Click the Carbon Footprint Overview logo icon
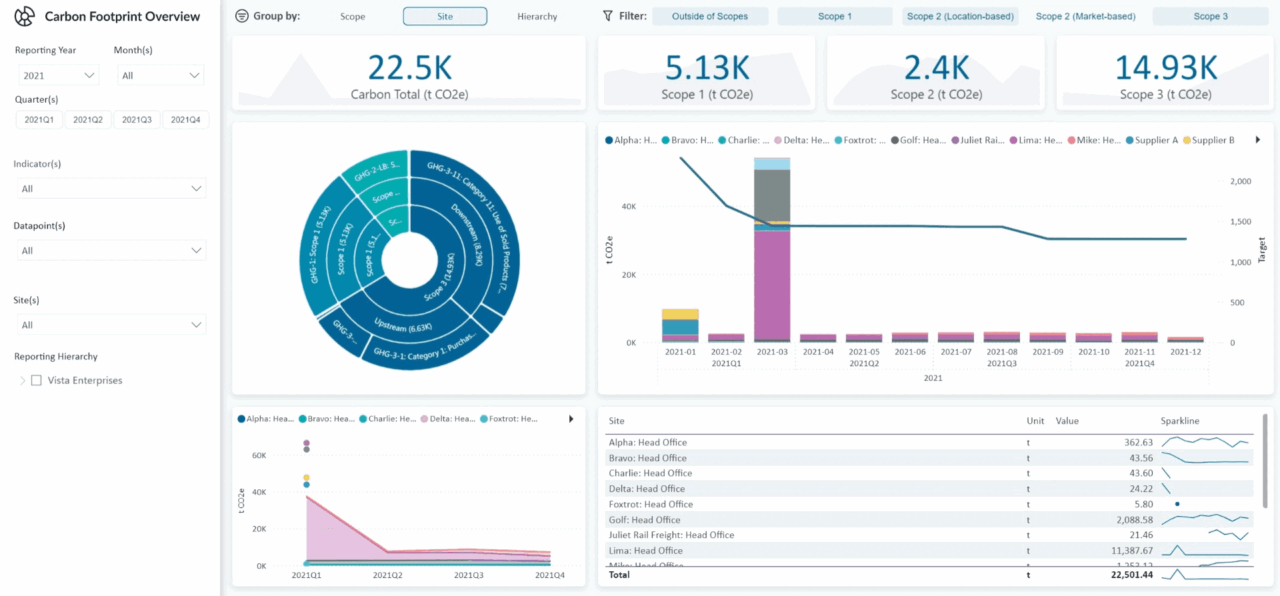The image size is (1280, 596). [x=24, y=16]
